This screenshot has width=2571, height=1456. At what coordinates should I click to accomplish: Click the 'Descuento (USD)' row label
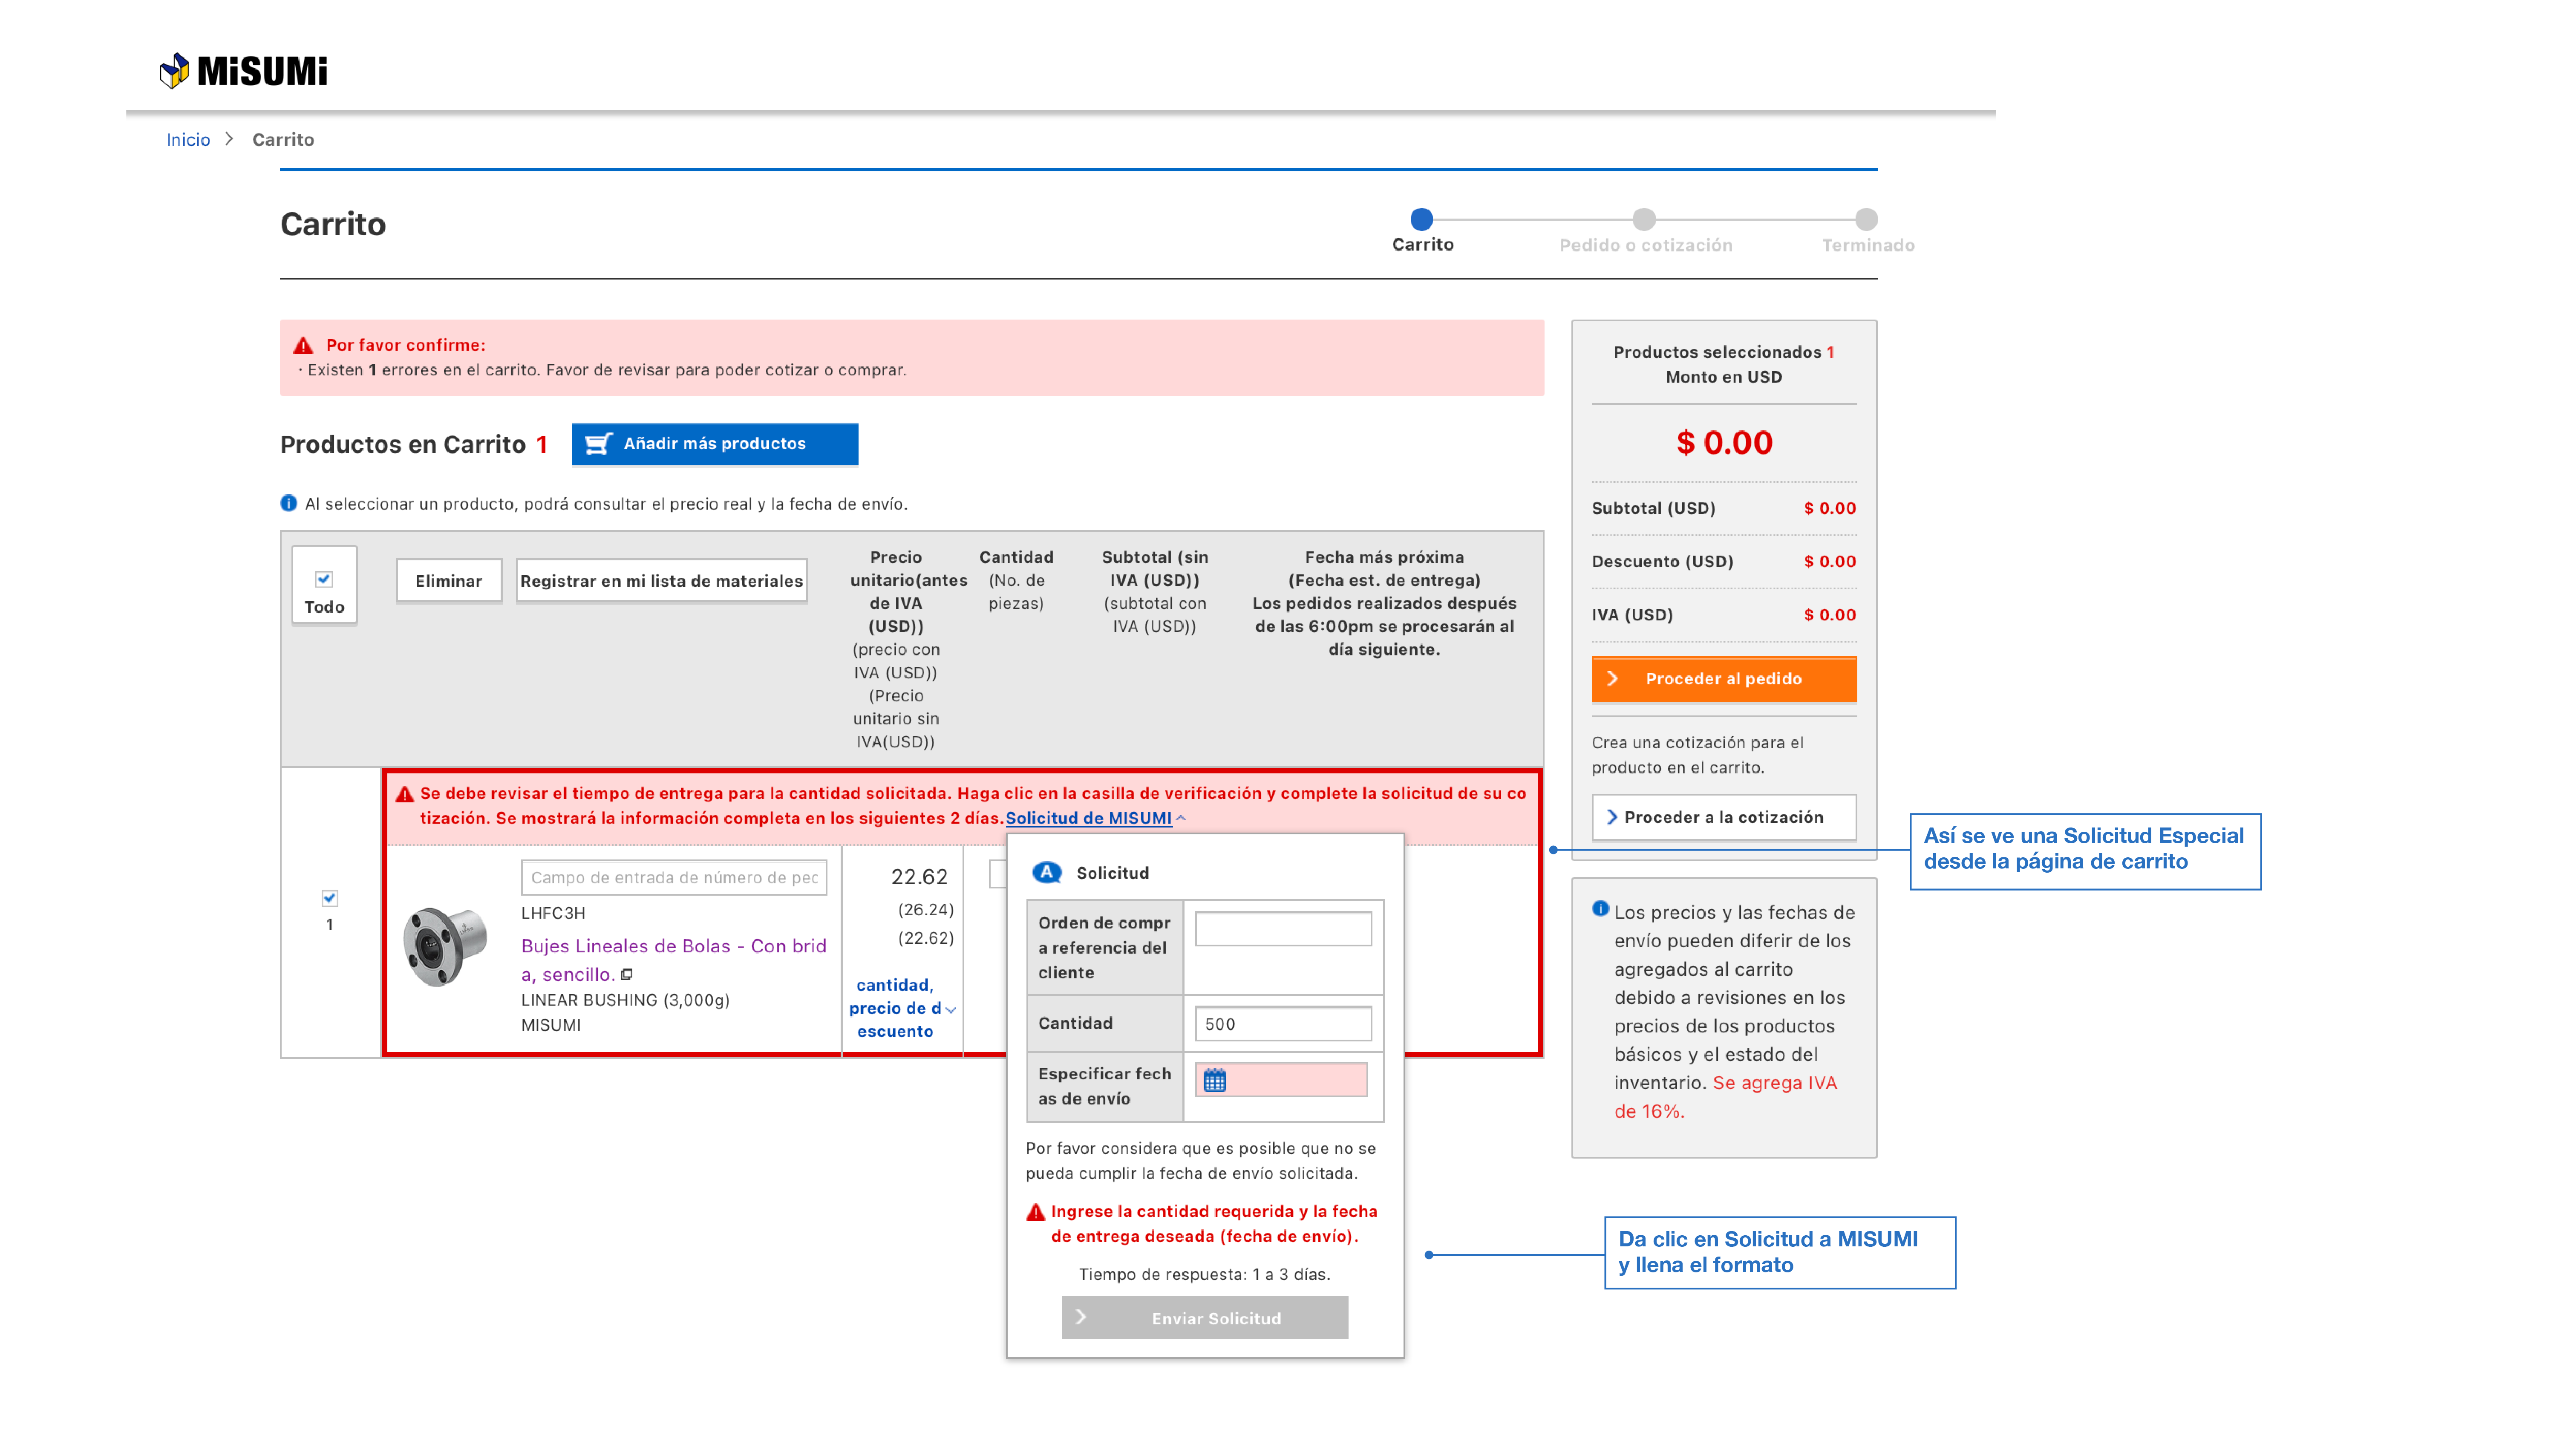(1662, 562)
